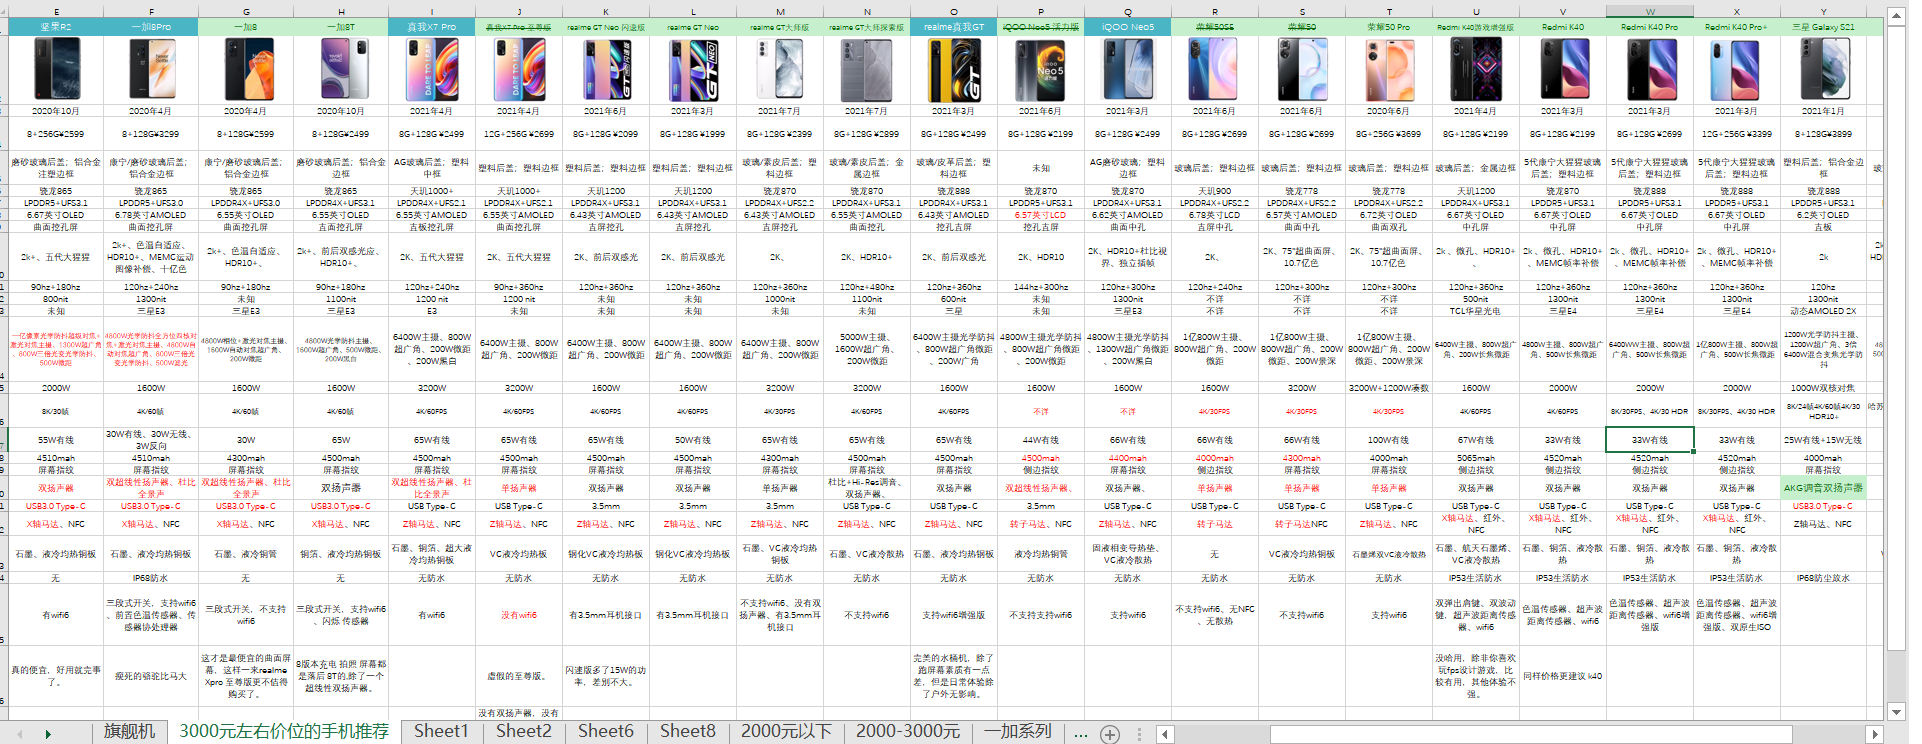Click the 天玑900 processor cell
Screen dimensions: 1922x744
point(1215,191)
